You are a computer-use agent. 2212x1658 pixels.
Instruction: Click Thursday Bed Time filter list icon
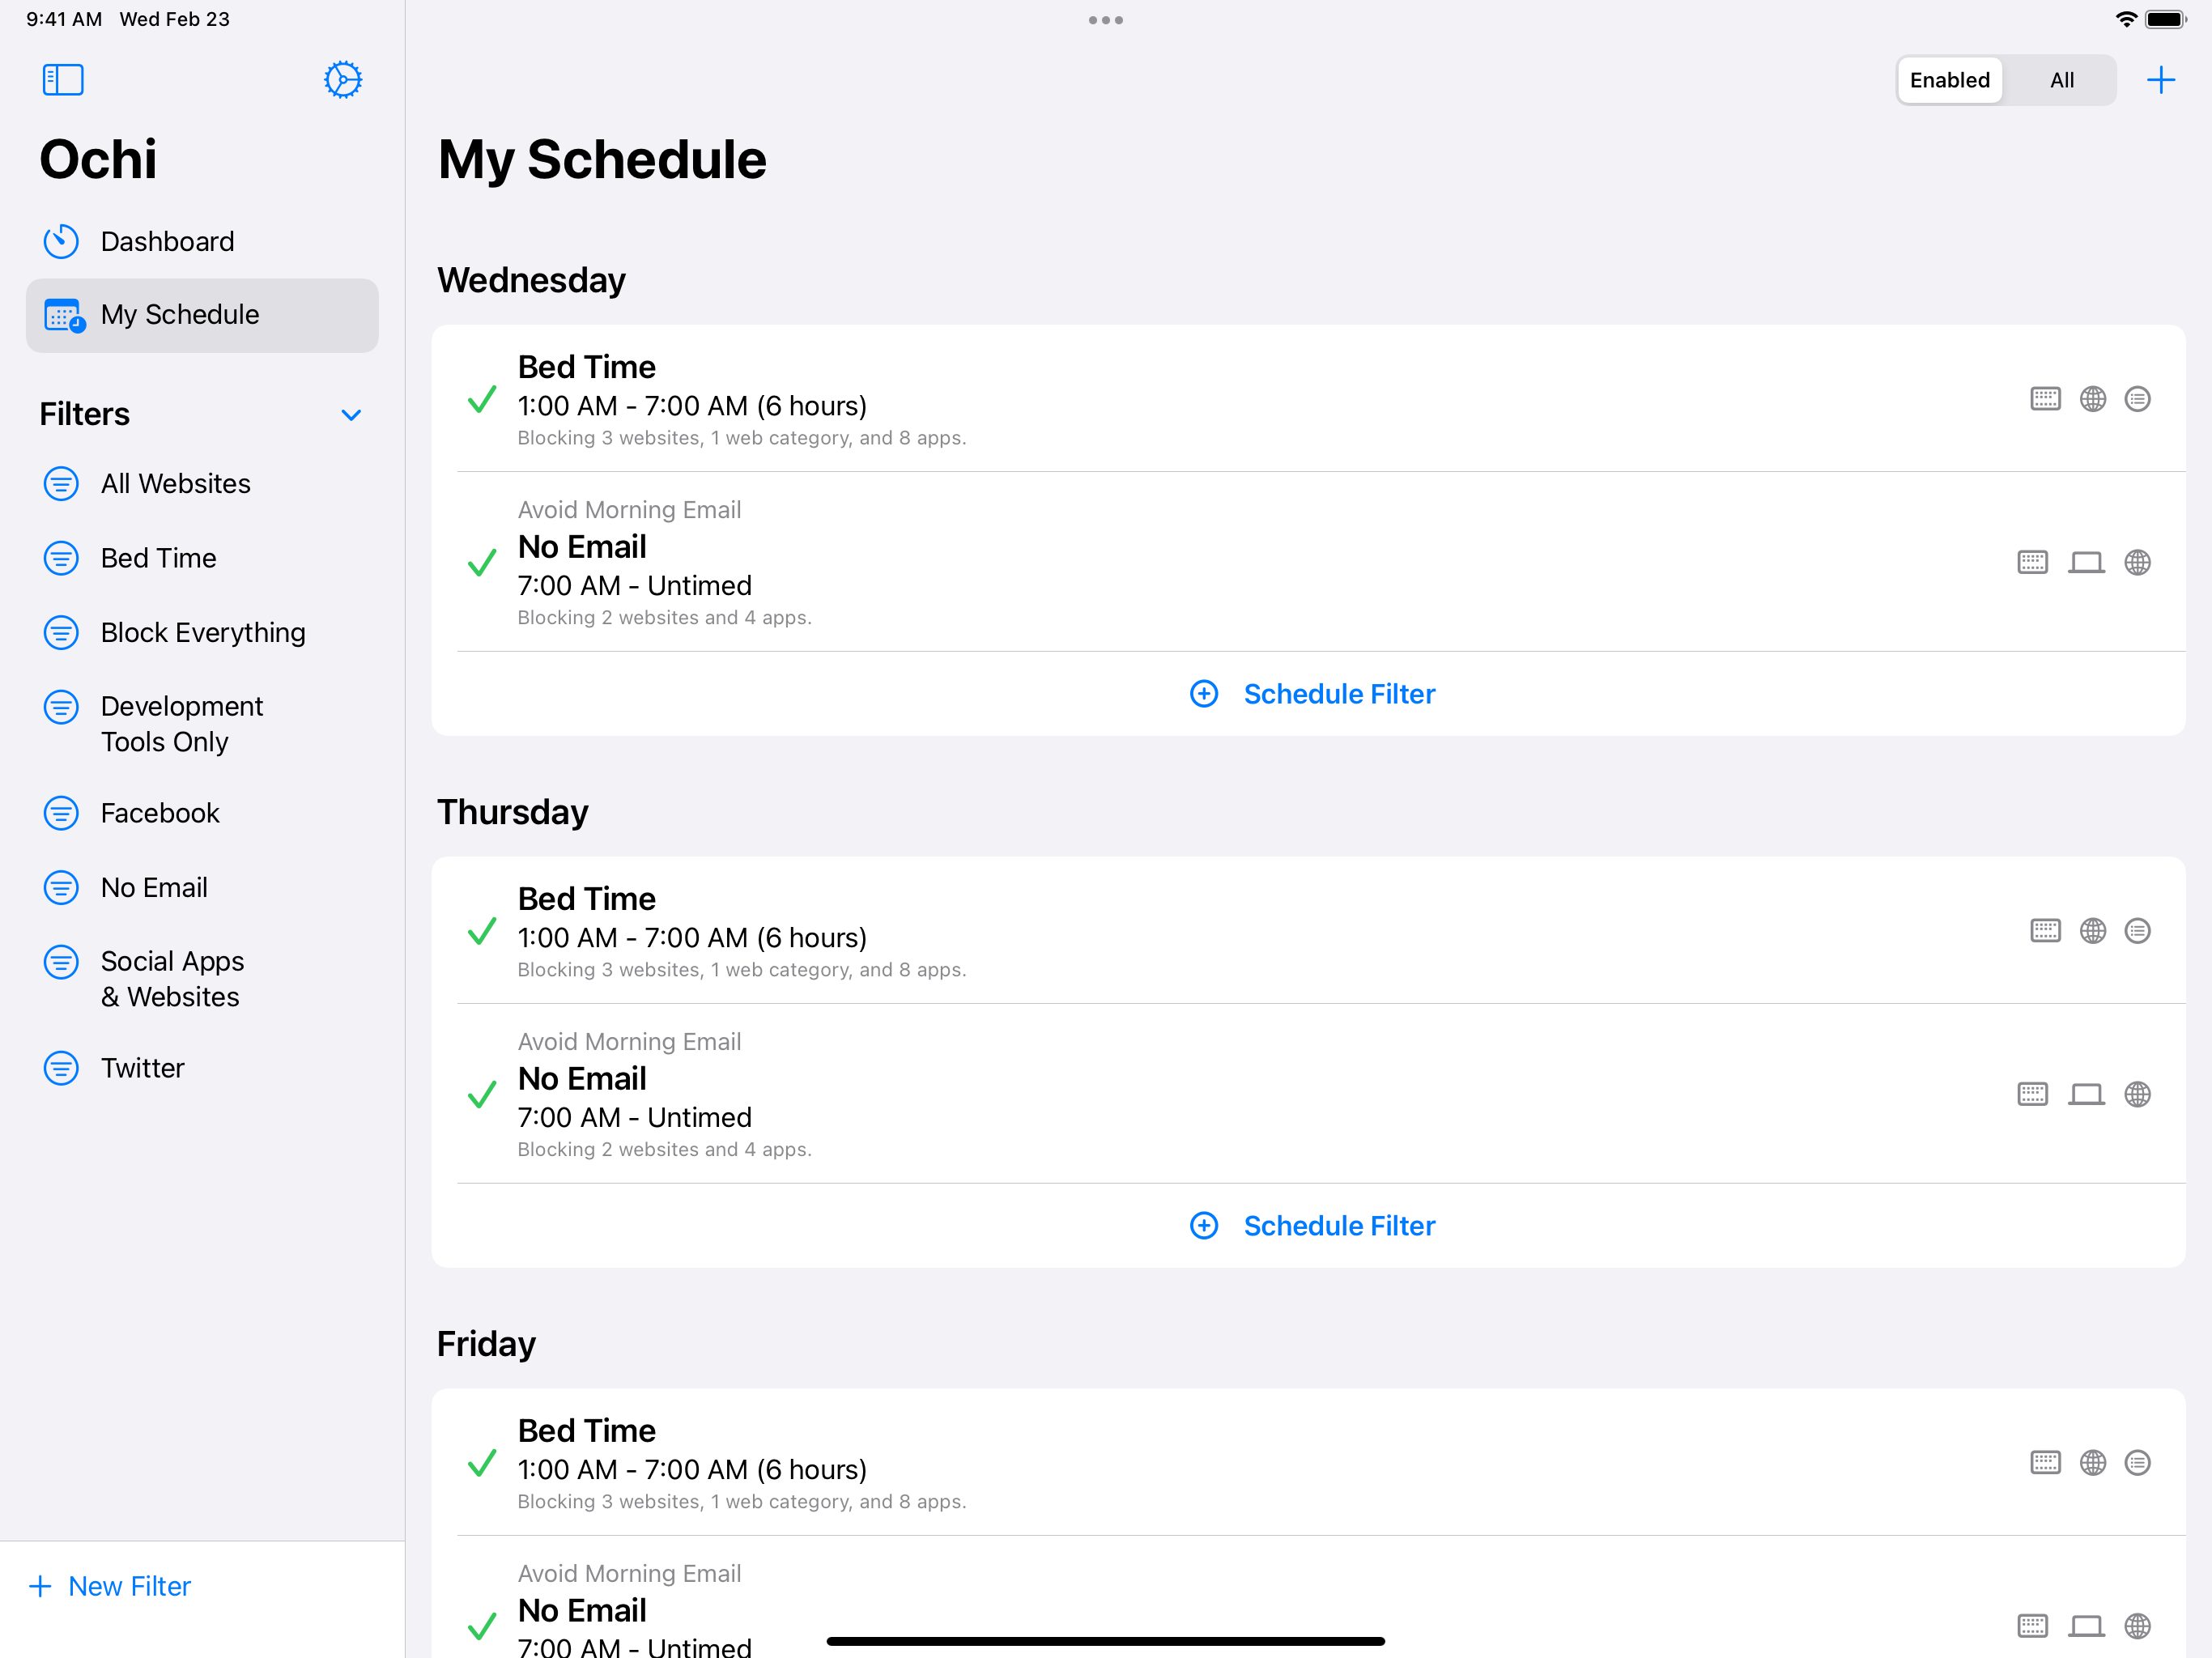coord(2138,931)
